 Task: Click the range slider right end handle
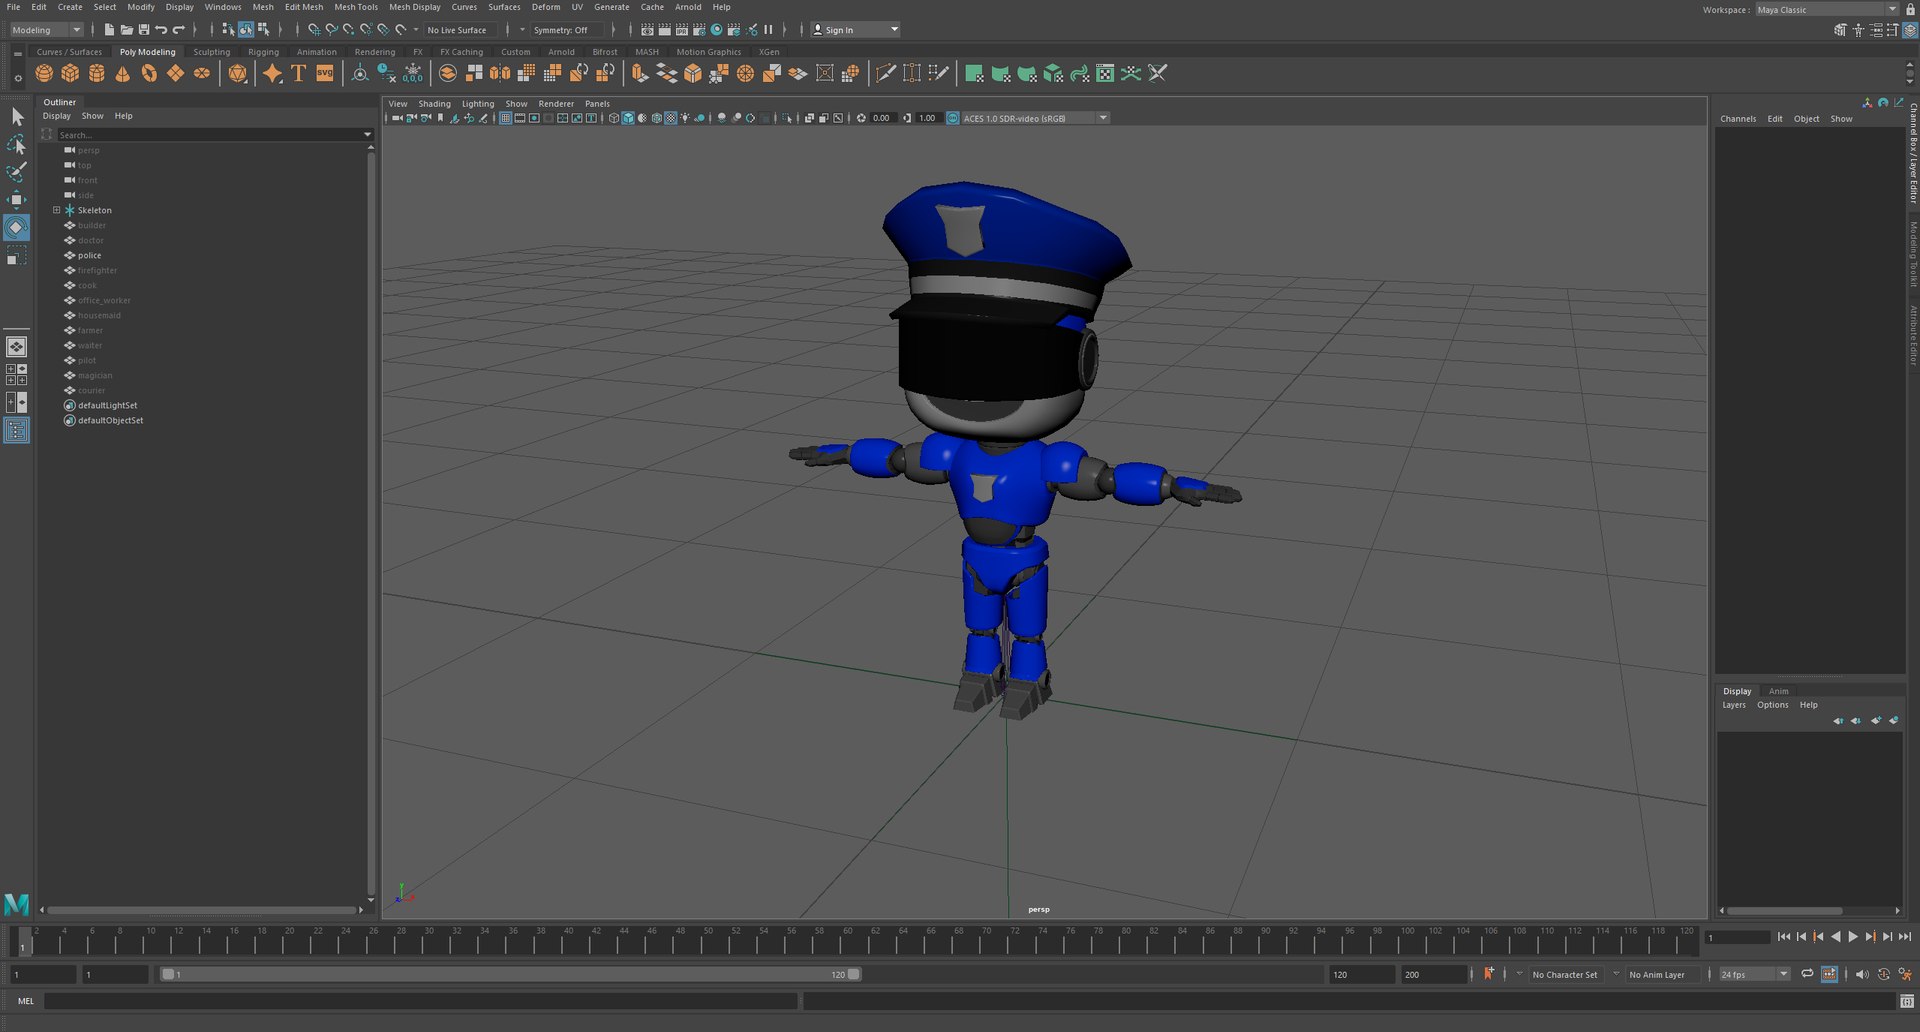[x=854, y=974]
